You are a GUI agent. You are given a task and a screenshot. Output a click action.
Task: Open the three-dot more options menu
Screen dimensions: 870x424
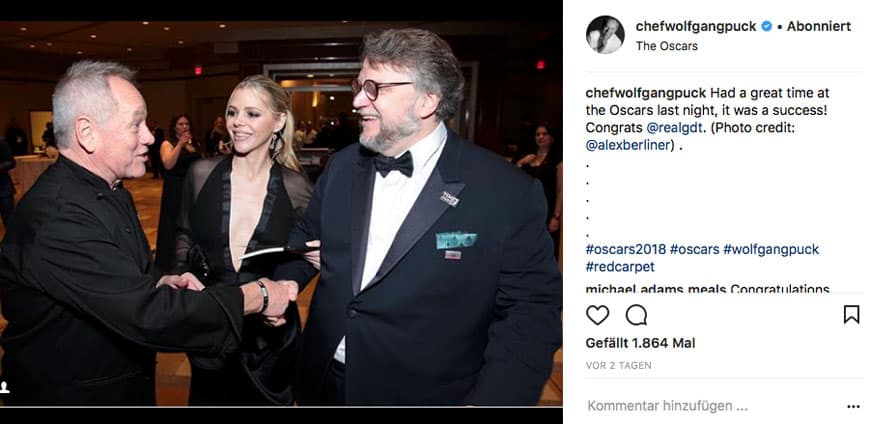coord(853,407)
